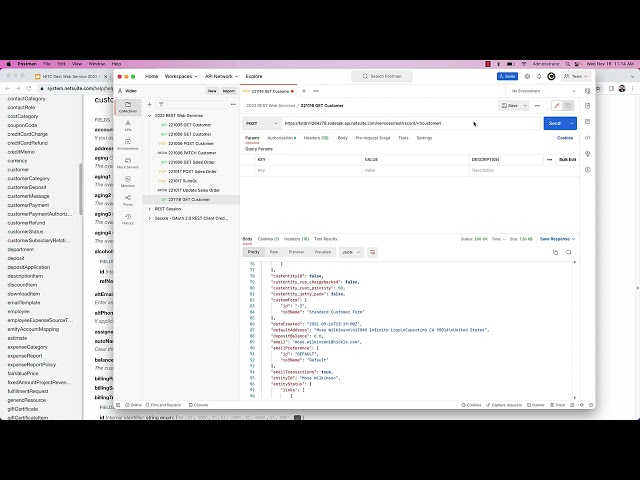Select the Pretty response view
Viewport: 640px width, 480px height.
pos(253,252)
